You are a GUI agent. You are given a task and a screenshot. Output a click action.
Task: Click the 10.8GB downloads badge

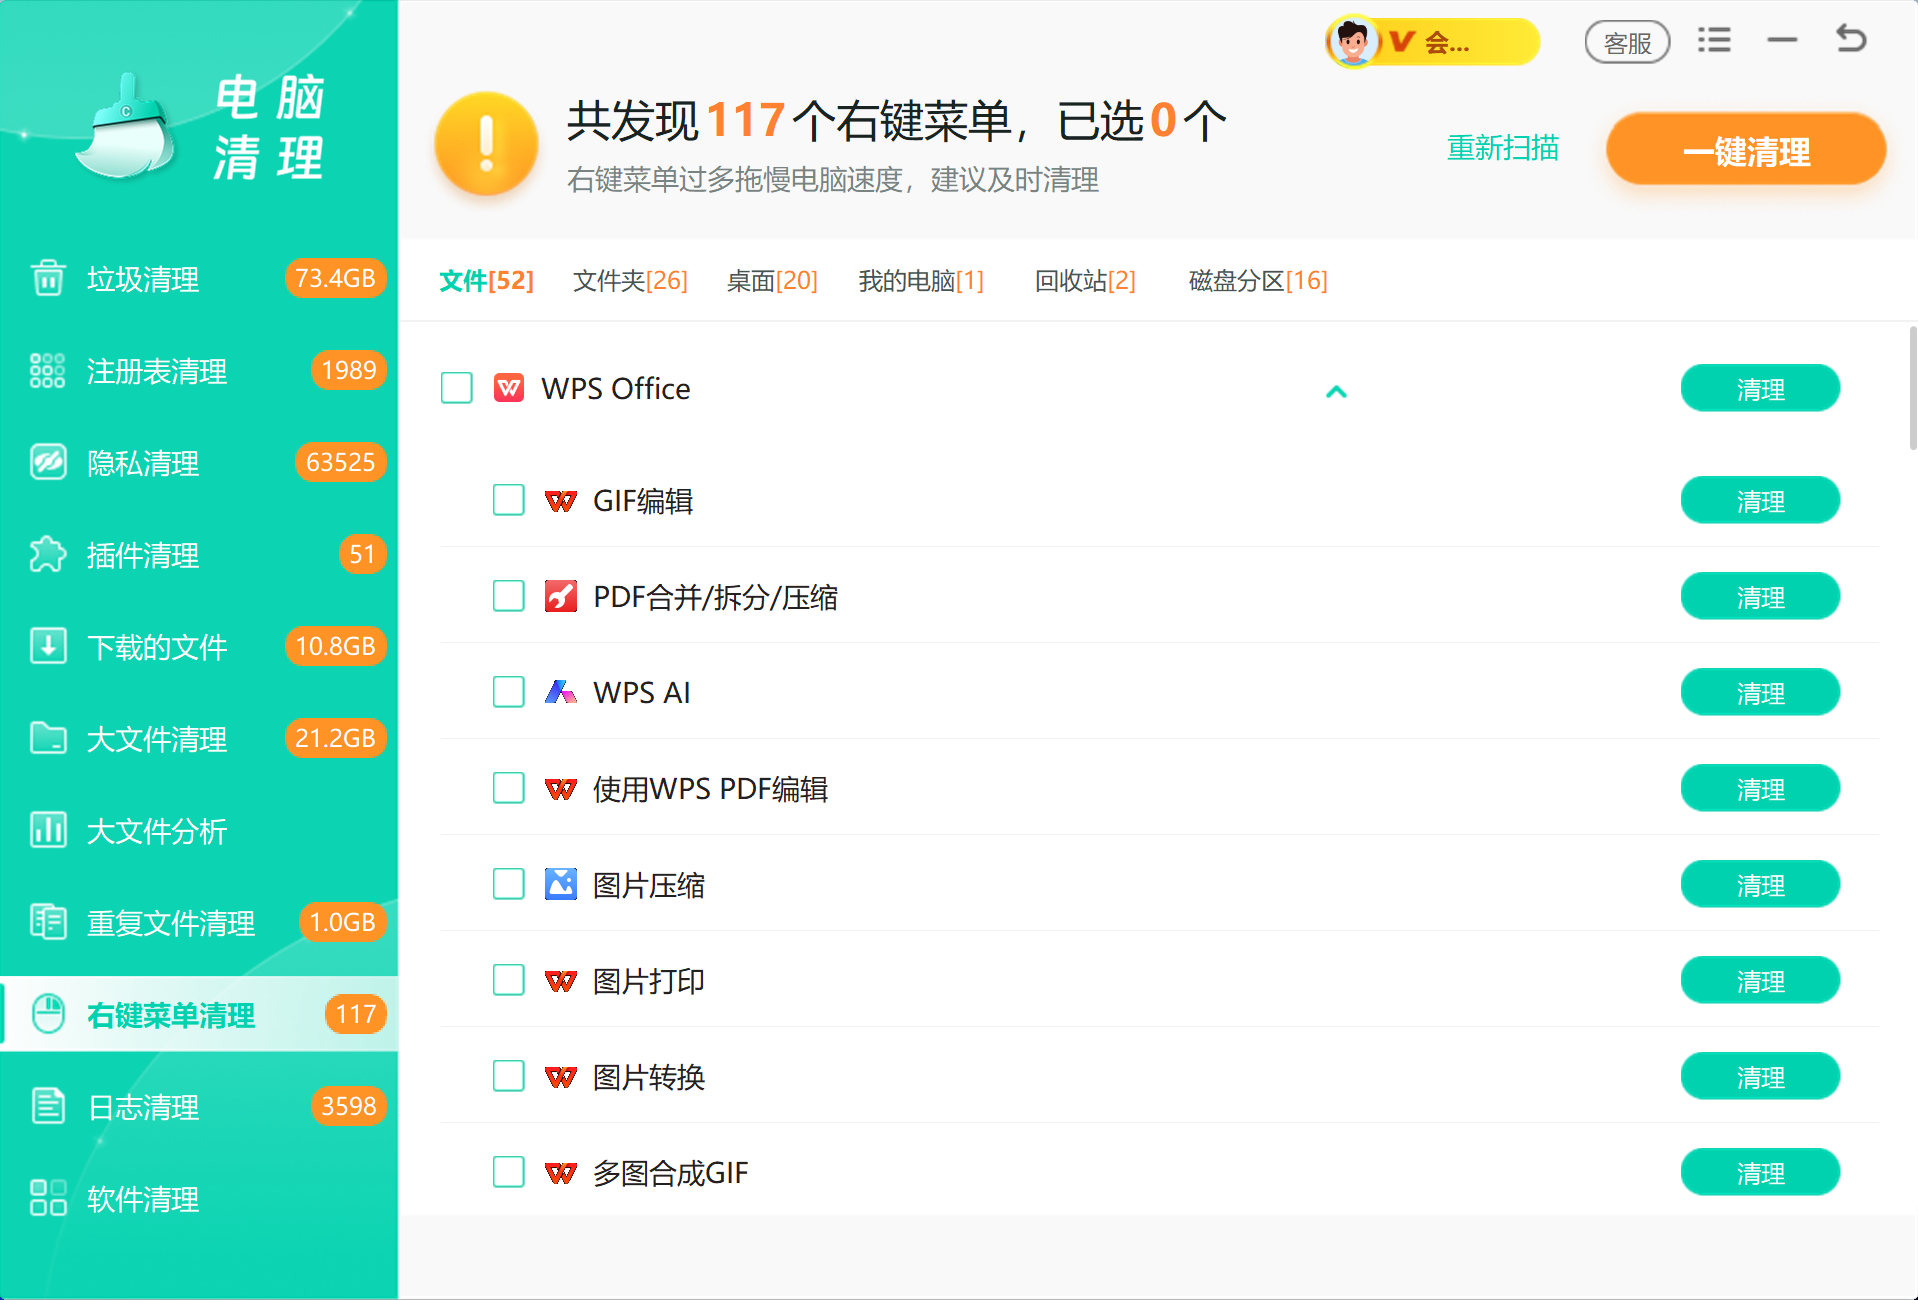[x=335, y=646]
